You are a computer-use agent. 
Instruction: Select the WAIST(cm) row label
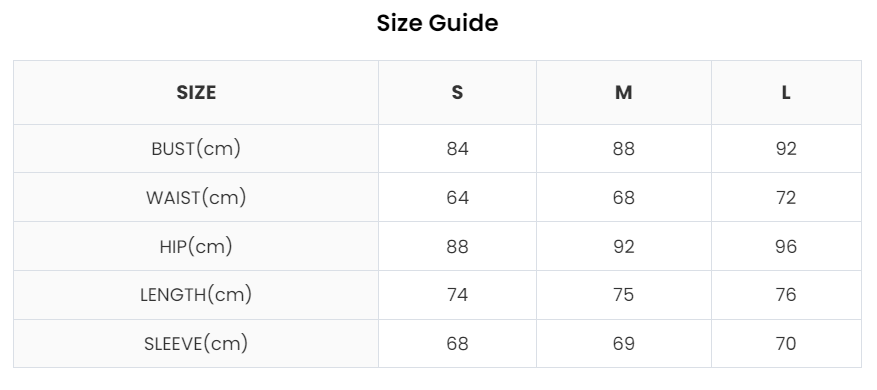[x=196, y=198]
